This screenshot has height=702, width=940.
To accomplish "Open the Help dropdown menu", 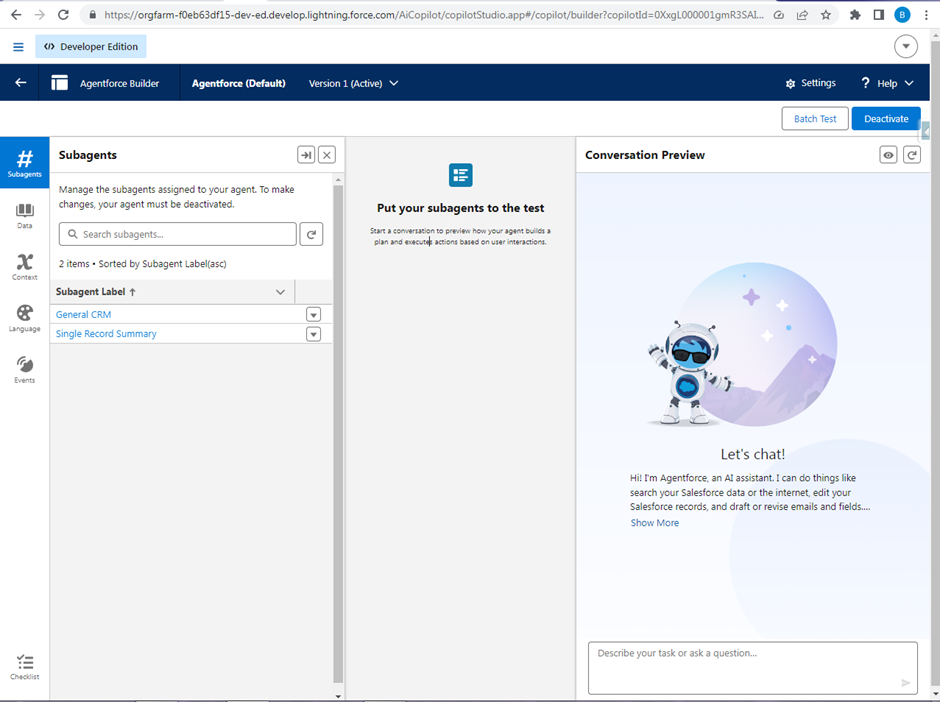I will (887, 83).
